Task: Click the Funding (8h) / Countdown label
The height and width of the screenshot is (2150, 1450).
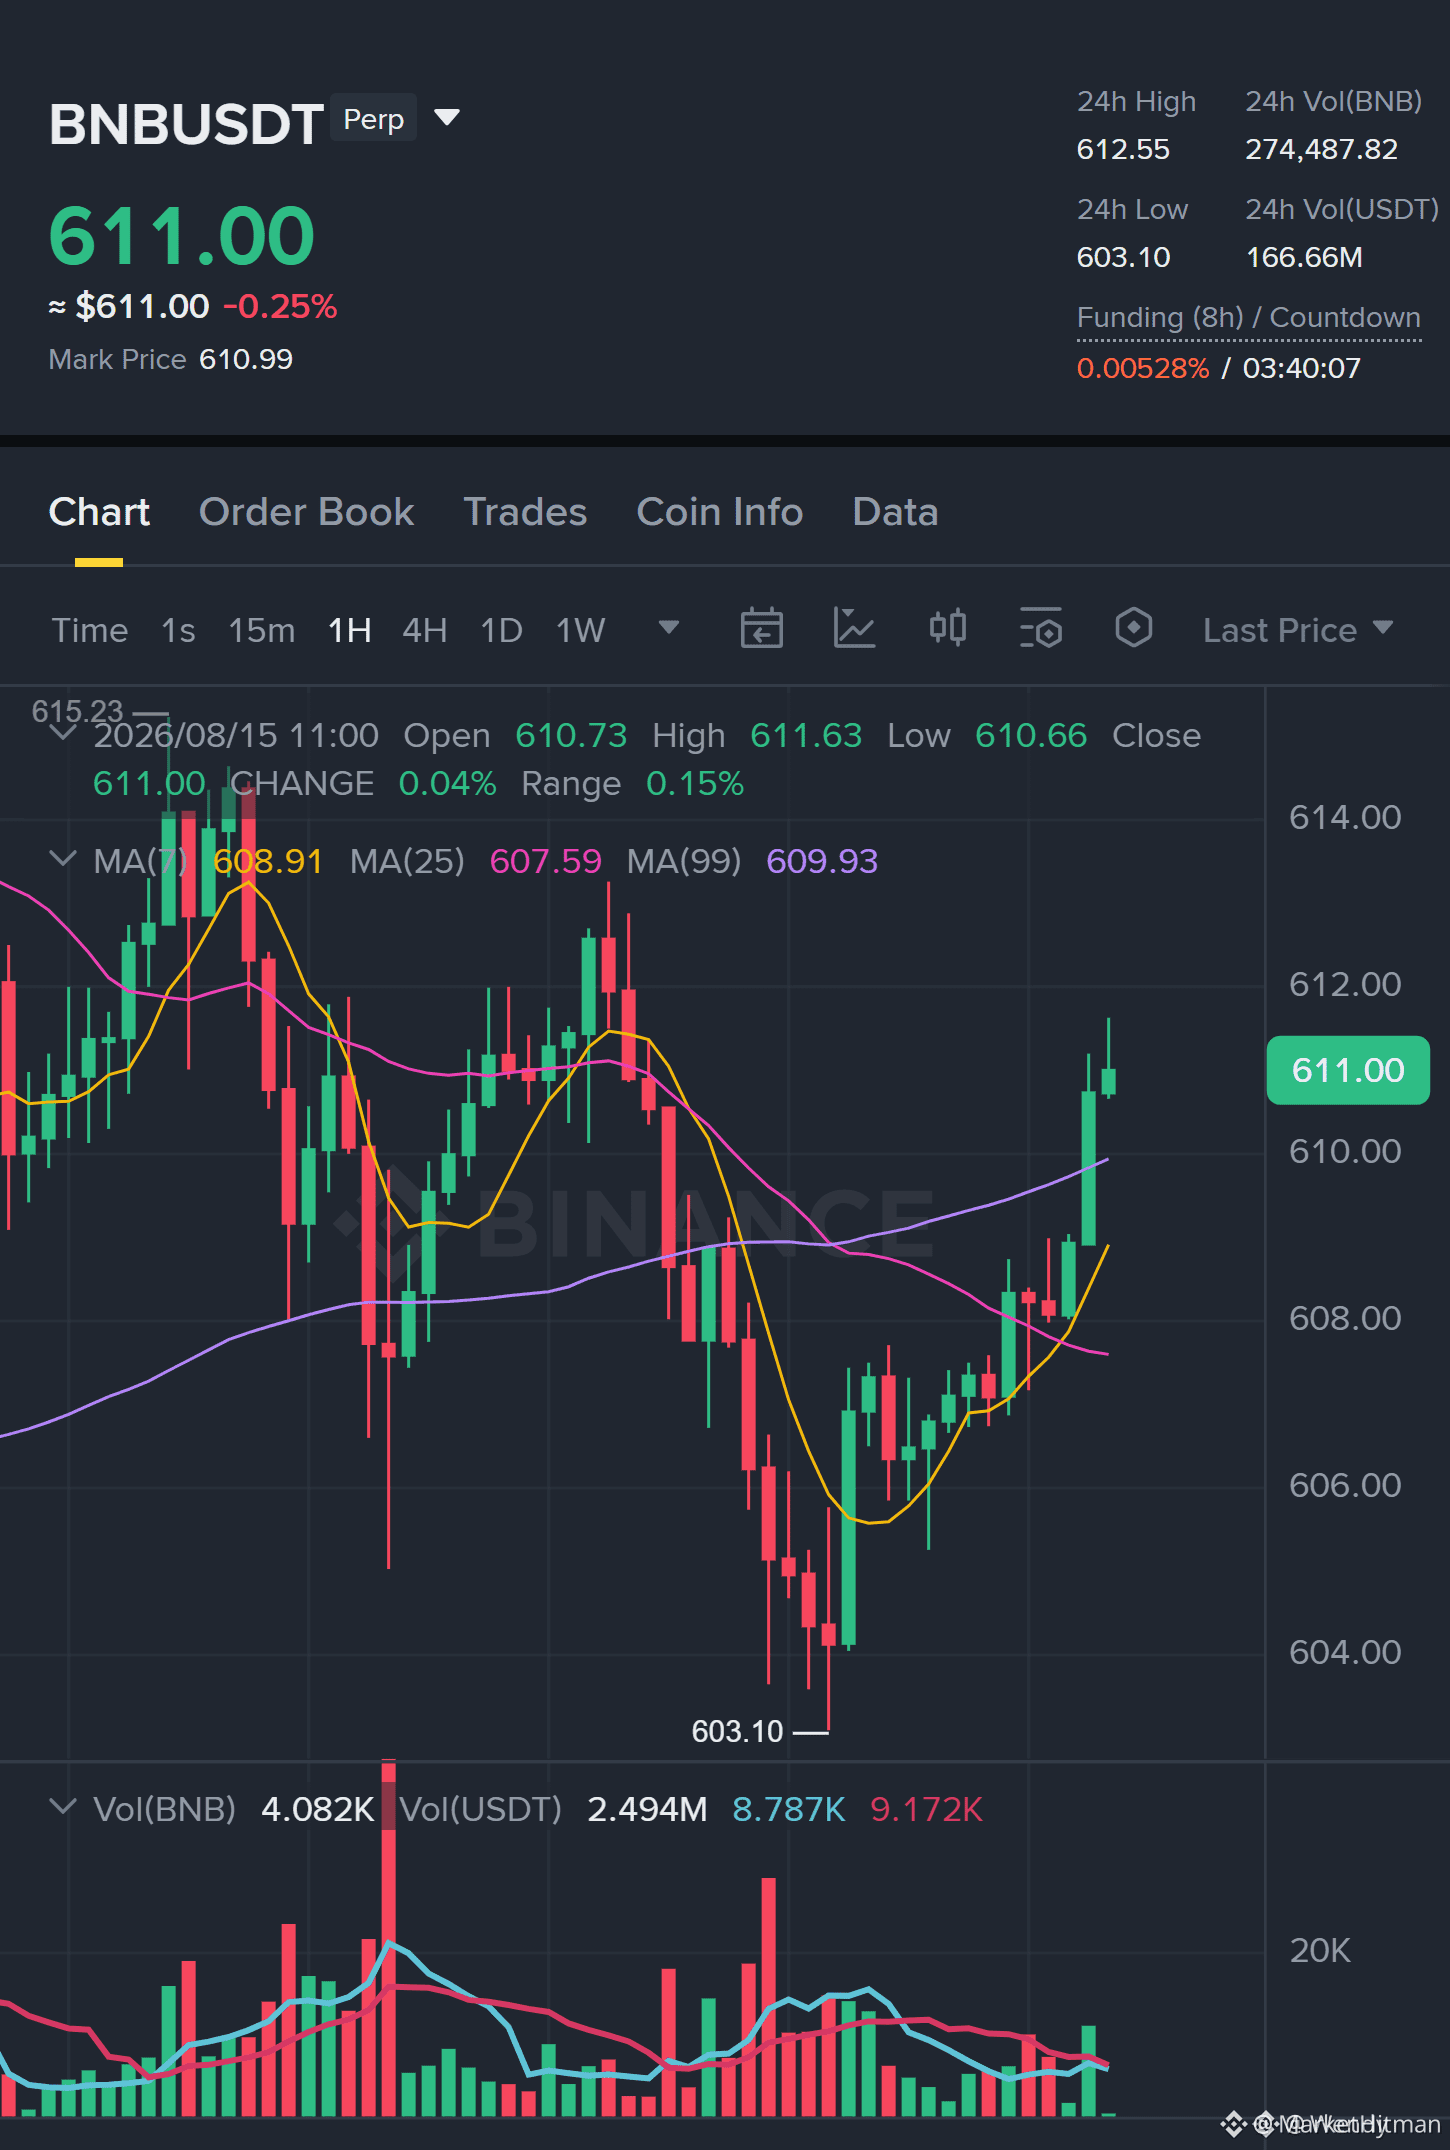Action: tap(1249, 318)
